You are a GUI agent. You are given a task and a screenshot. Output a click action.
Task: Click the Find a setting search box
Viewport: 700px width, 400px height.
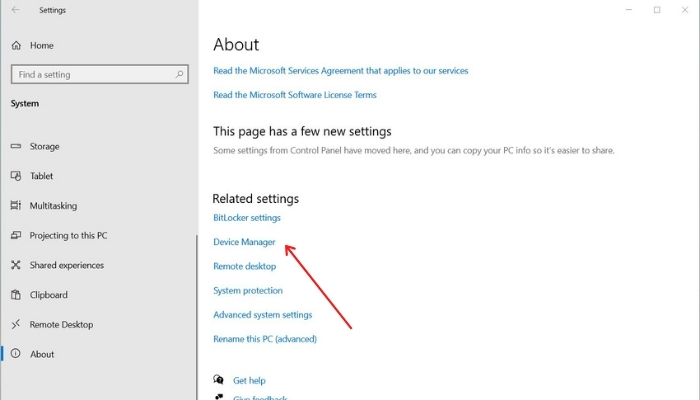pos(100,74)
